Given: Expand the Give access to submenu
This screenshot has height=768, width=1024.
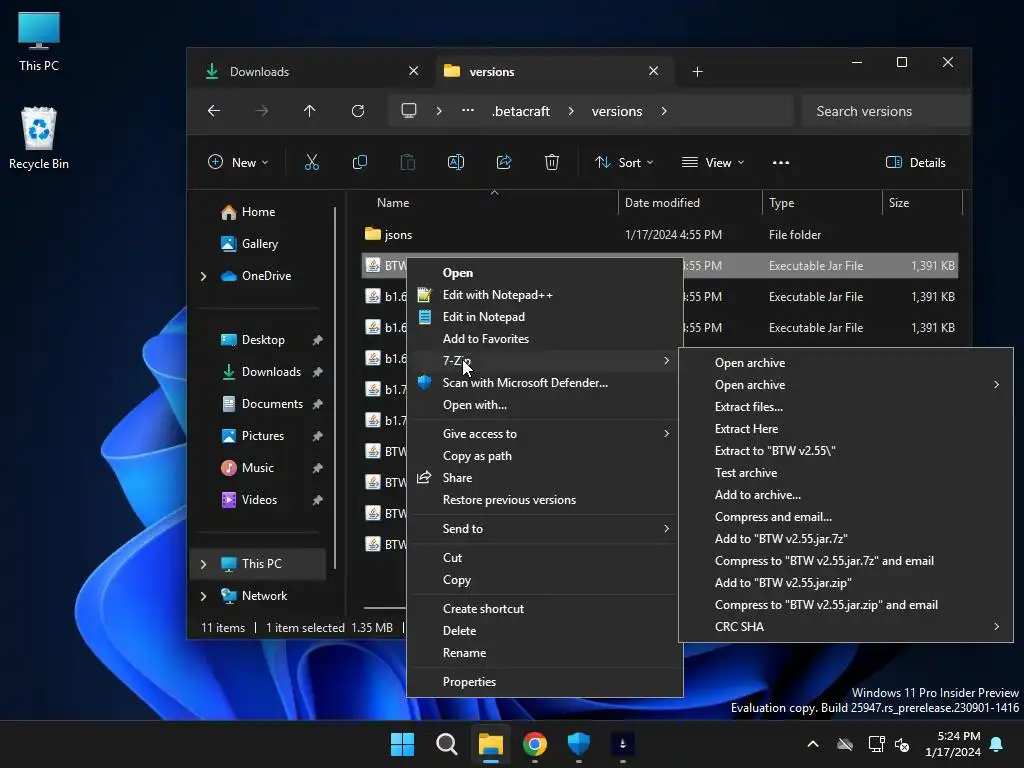Looking at the screenshot, I should (x=545, y=434).
